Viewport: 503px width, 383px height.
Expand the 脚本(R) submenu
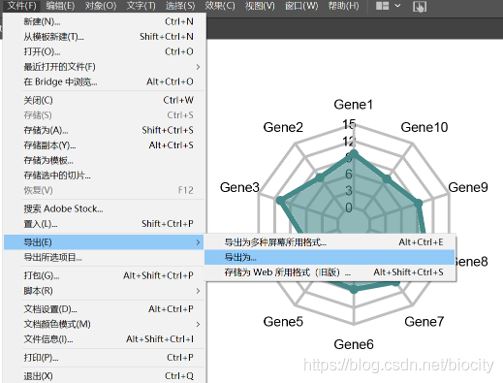pos(105,291)
